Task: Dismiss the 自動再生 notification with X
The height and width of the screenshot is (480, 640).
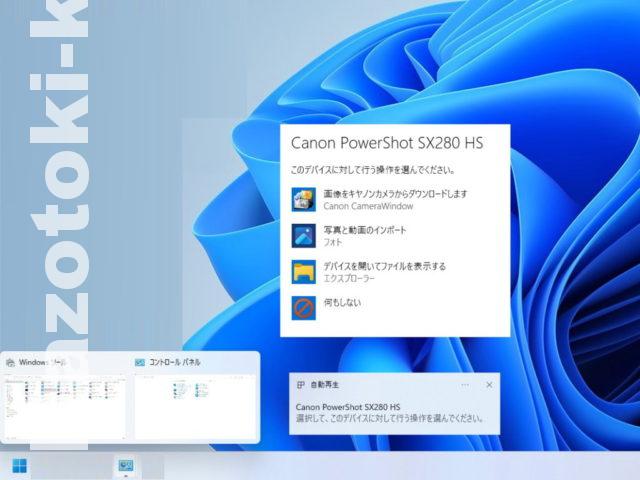Action: [x=489, y=384]
